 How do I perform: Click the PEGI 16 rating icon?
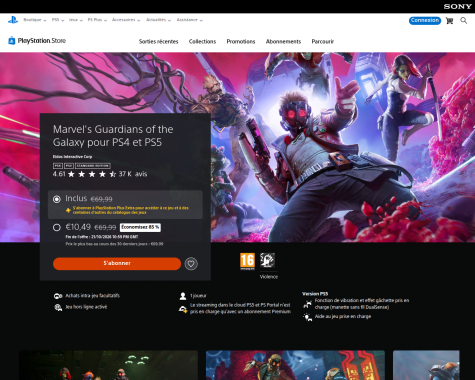coord(247,261)
